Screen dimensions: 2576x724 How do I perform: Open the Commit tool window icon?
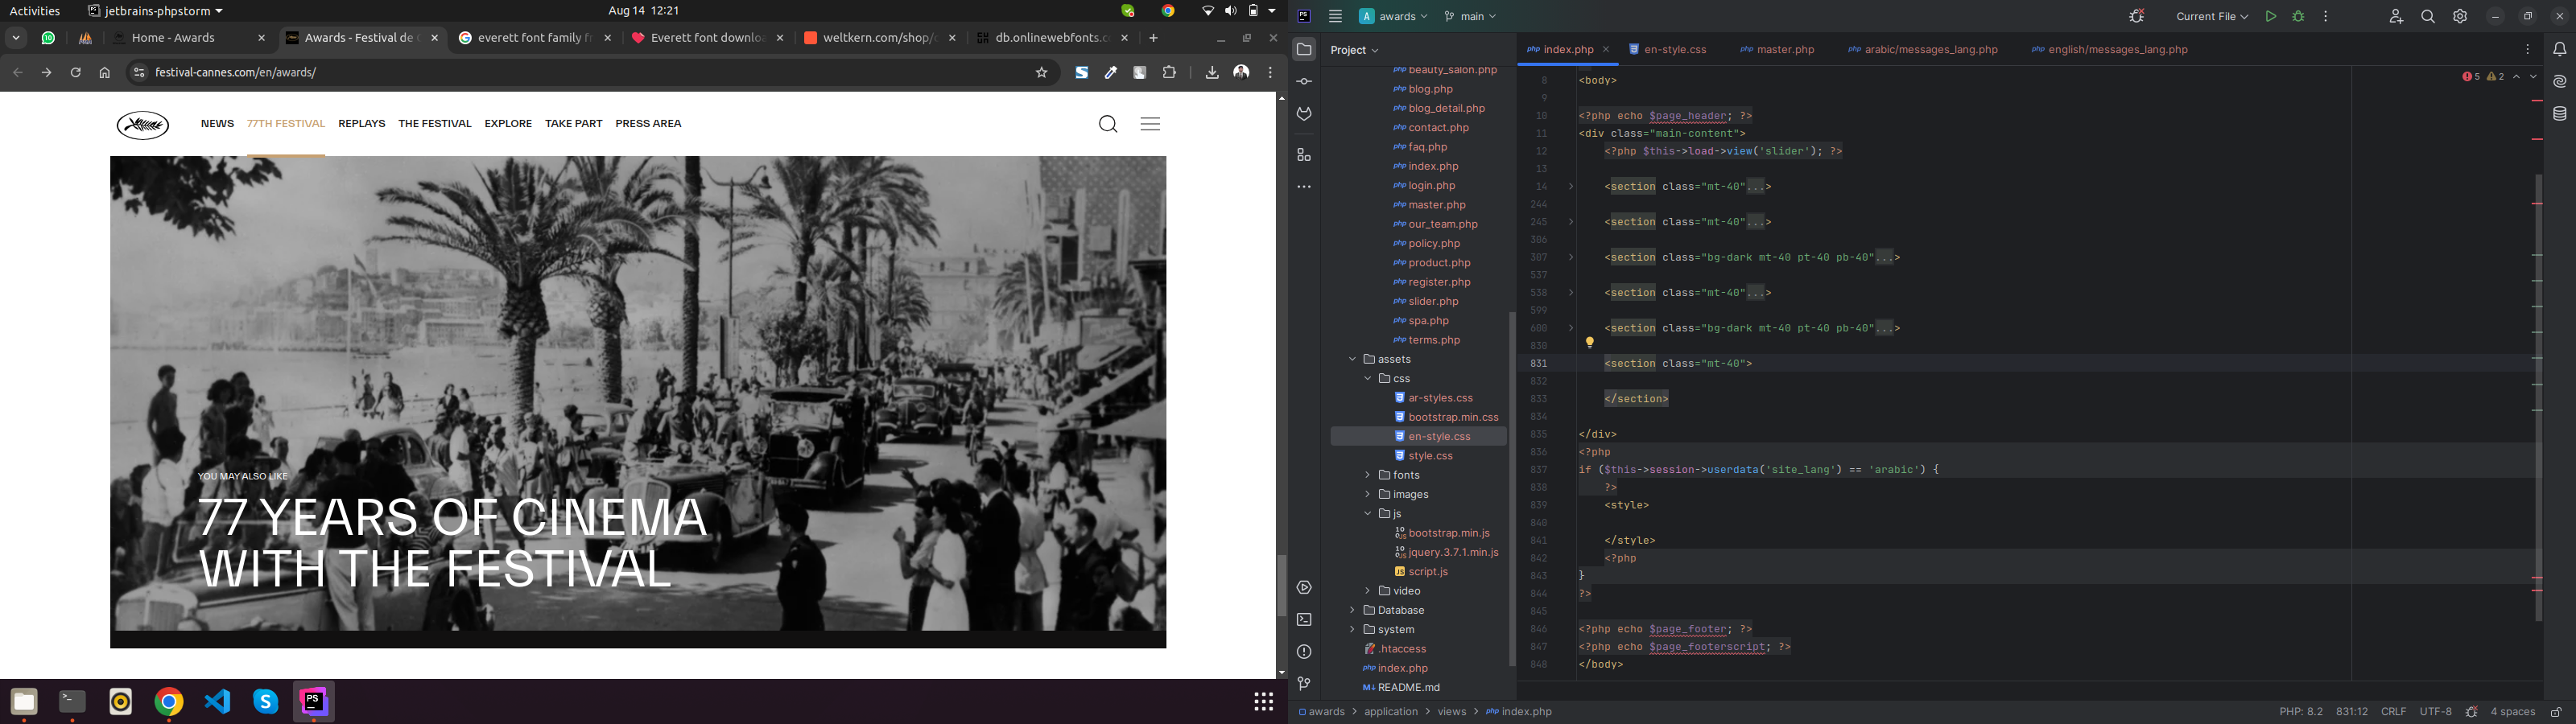coord(1304,82)
